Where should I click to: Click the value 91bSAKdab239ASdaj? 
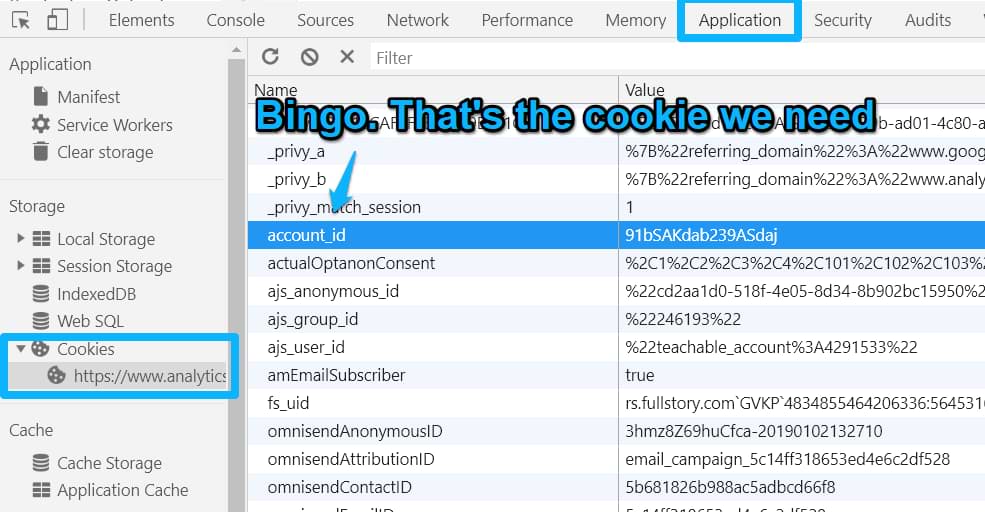pos(701,235)
